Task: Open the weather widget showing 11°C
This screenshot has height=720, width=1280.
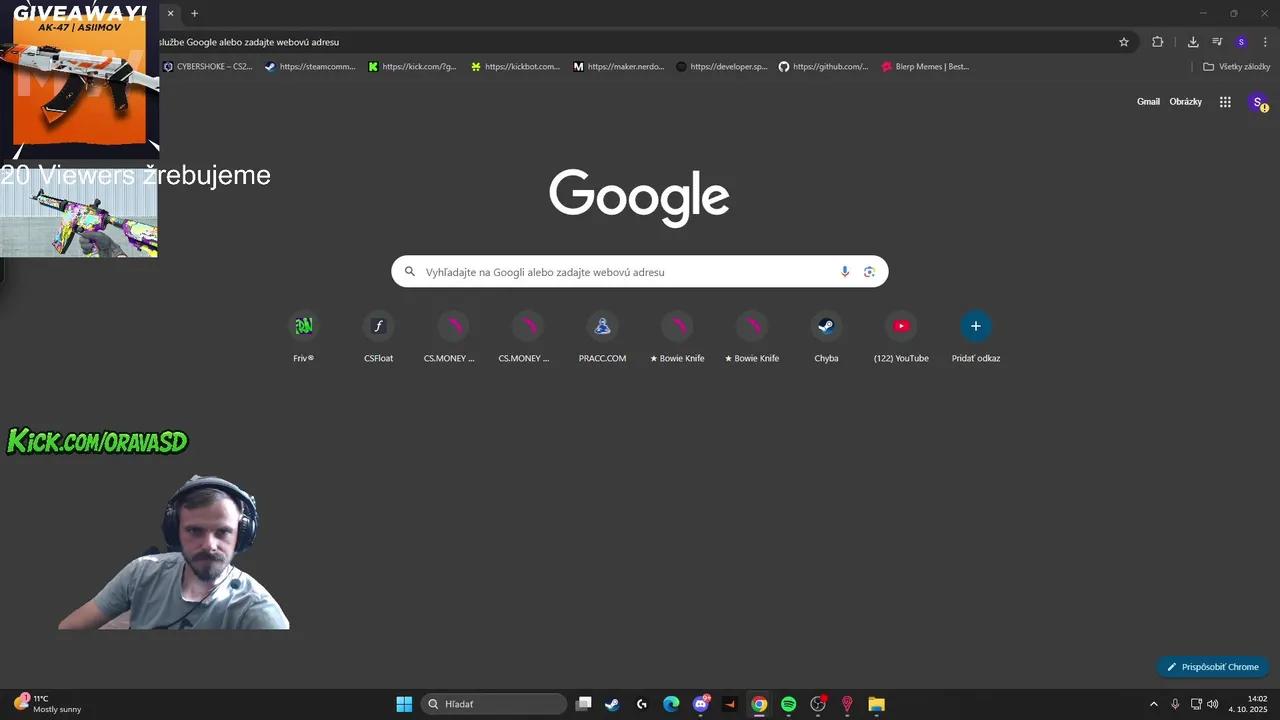Action: coord(48,704)
